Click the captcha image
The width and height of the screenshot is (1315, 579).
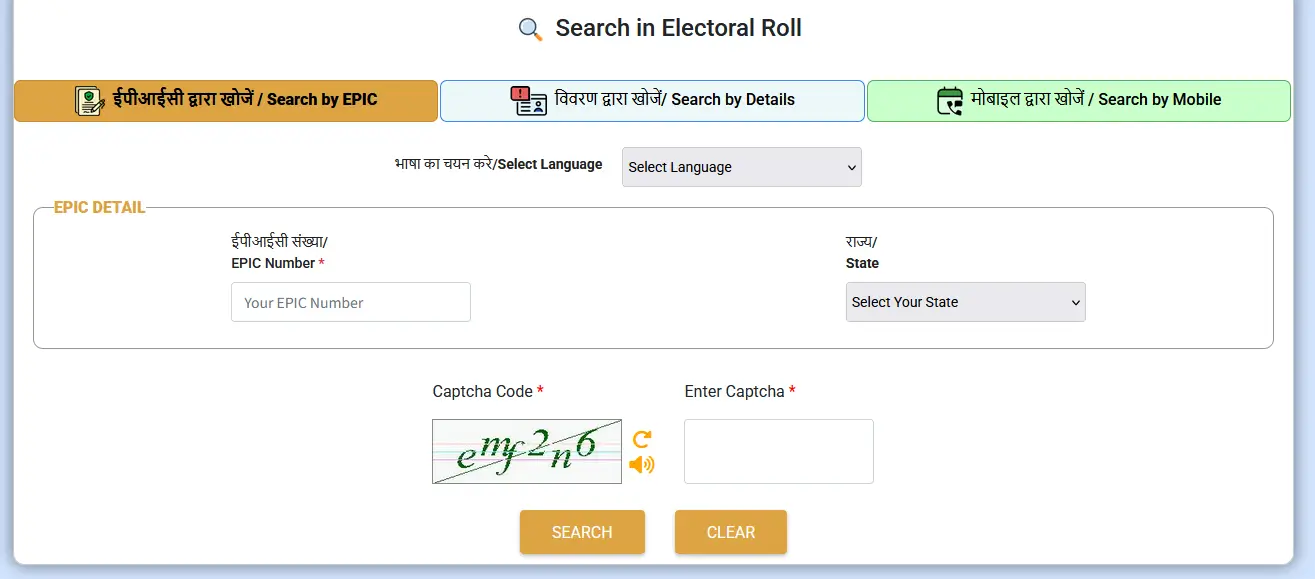coord(526,451)
